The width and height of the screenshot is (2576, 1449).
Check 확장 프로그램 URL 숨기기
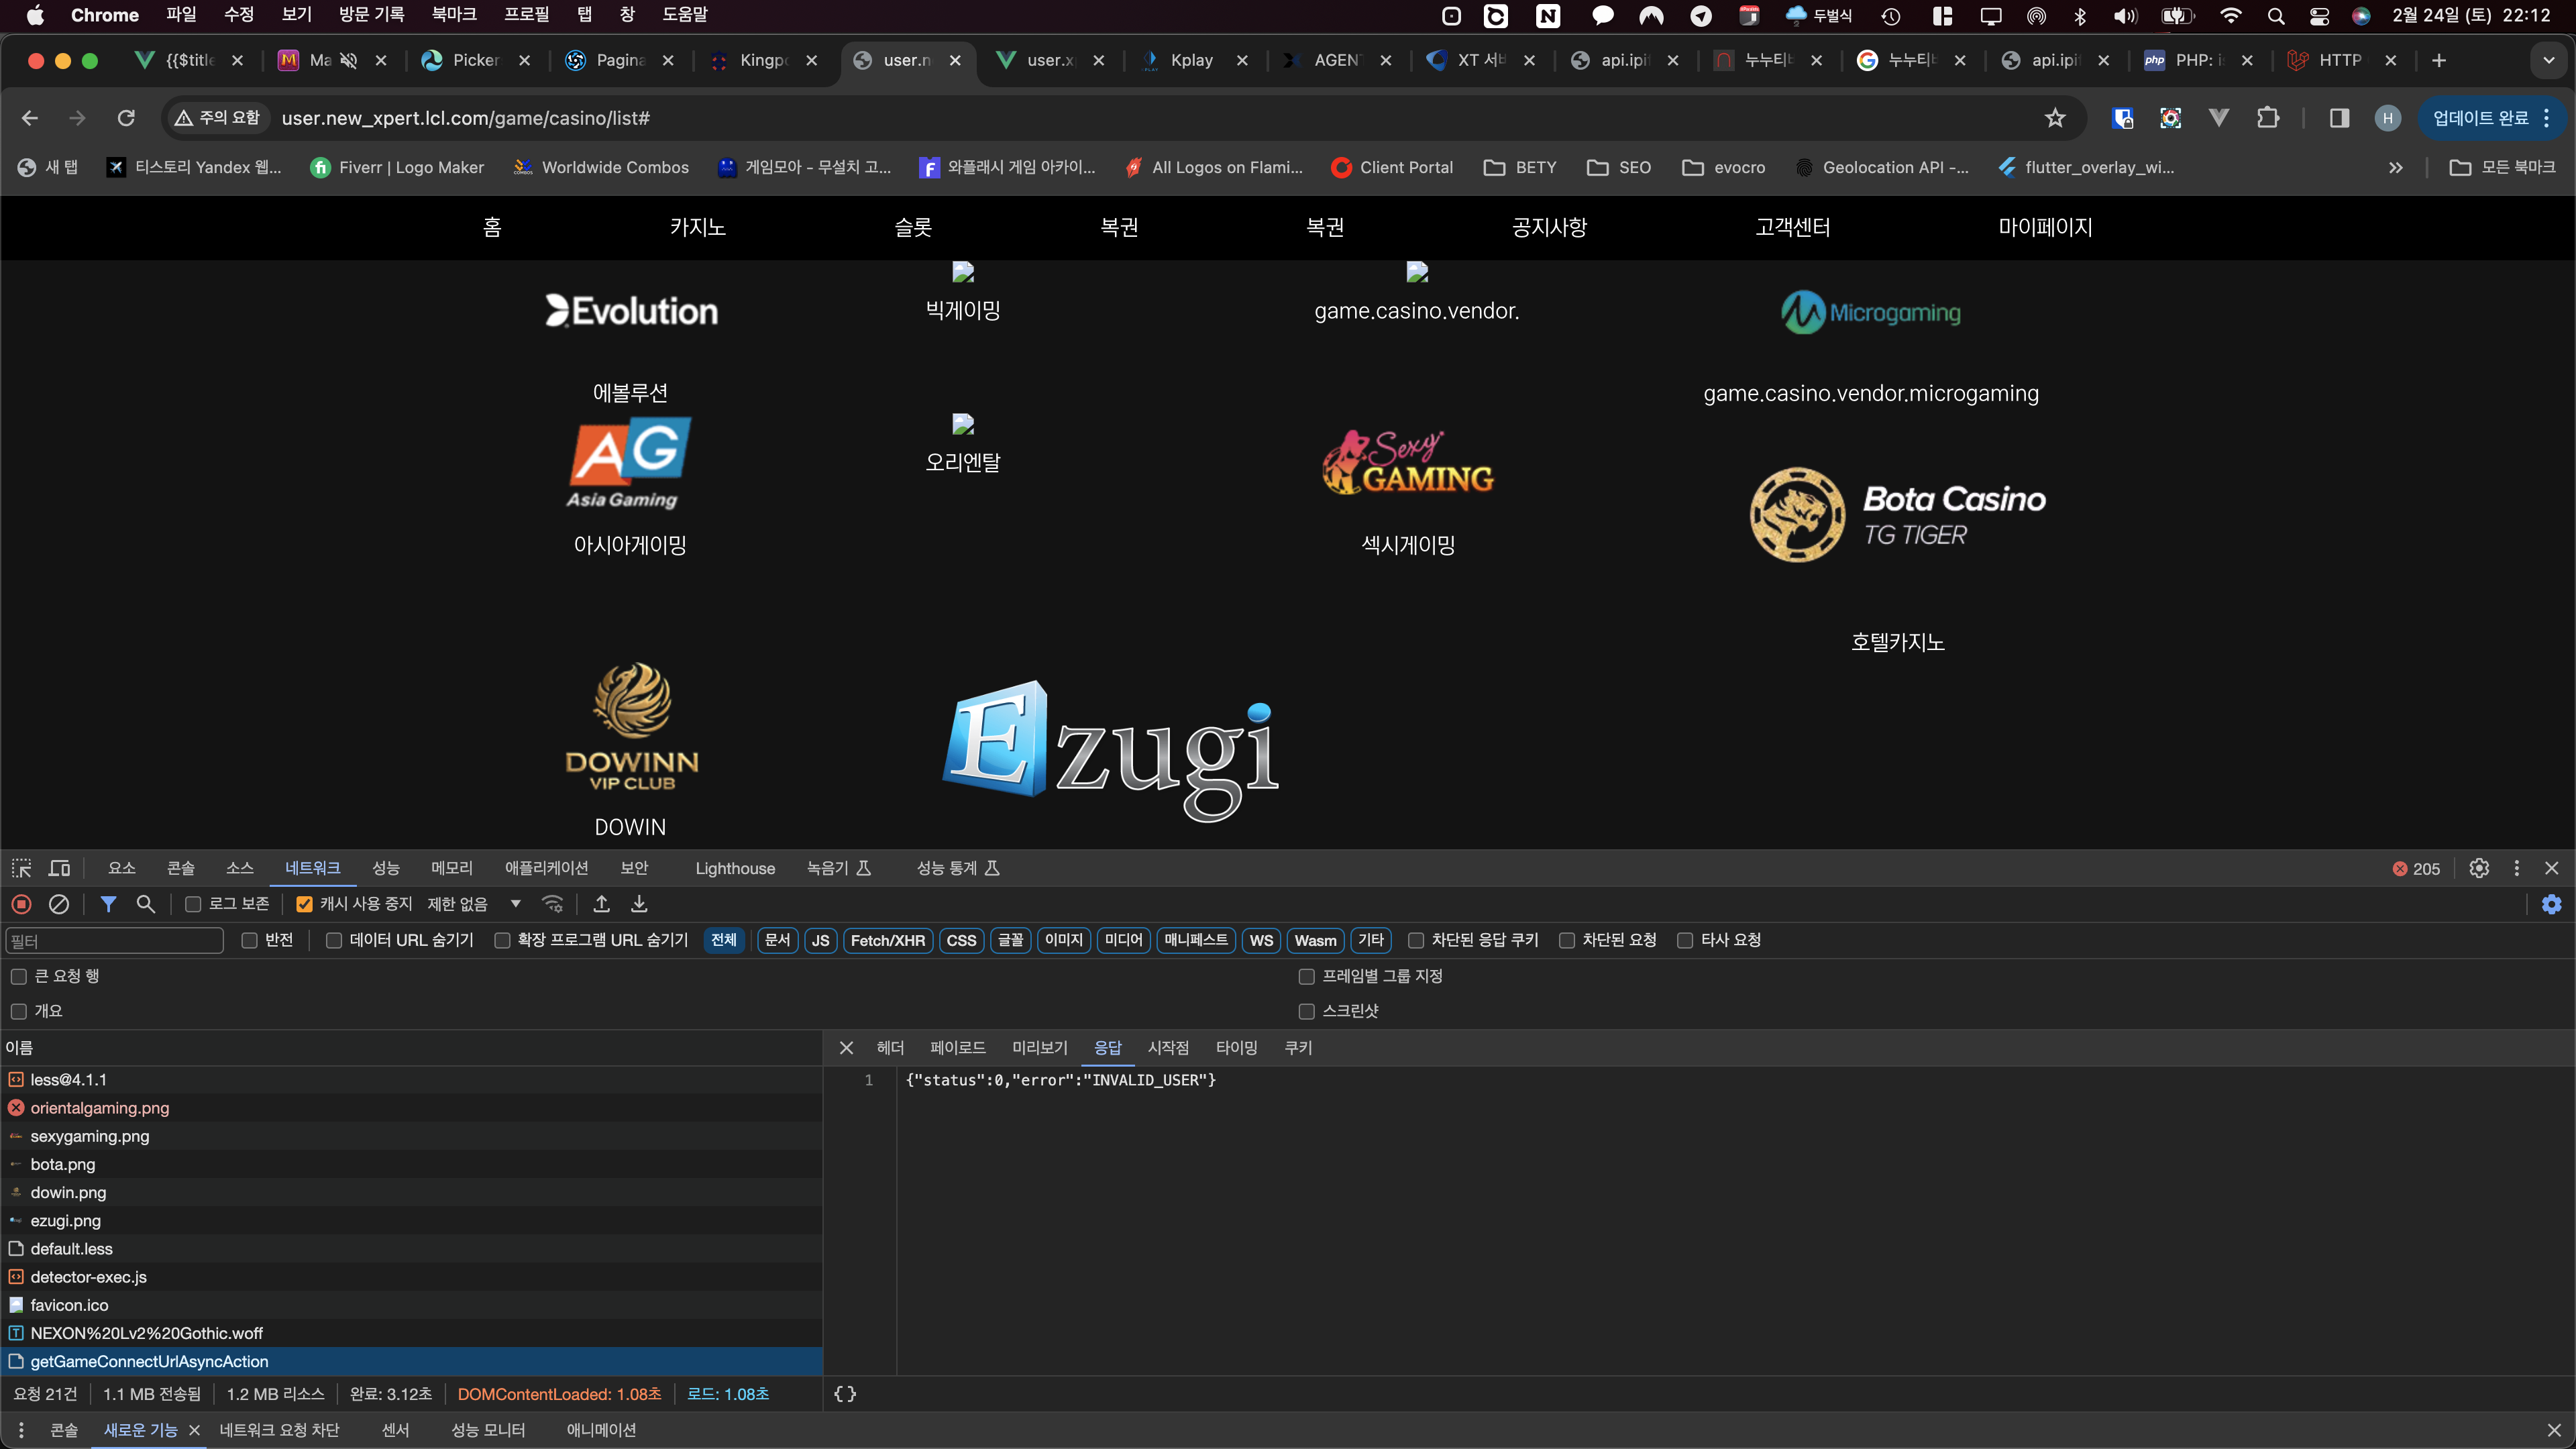point(502,940)
